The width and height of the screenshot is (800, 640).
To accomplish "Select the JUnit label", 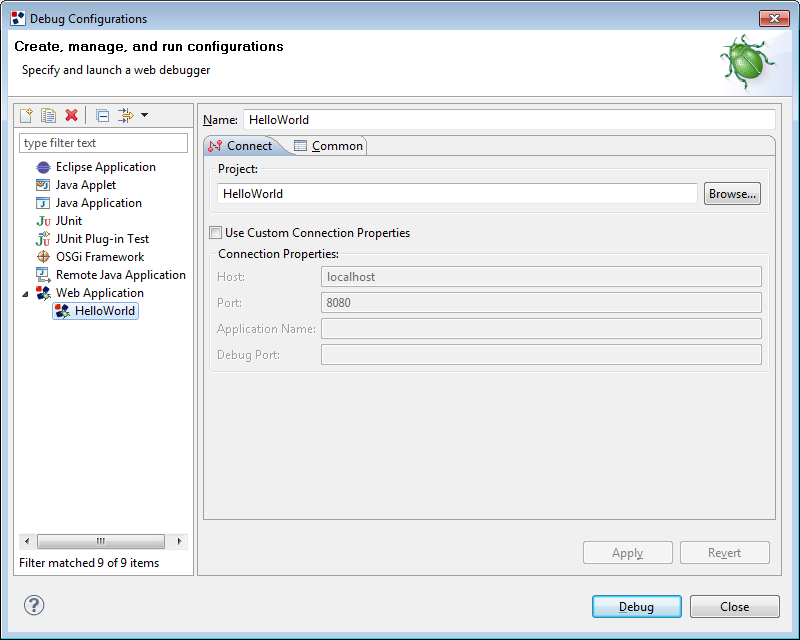I will tap(69, 221).
